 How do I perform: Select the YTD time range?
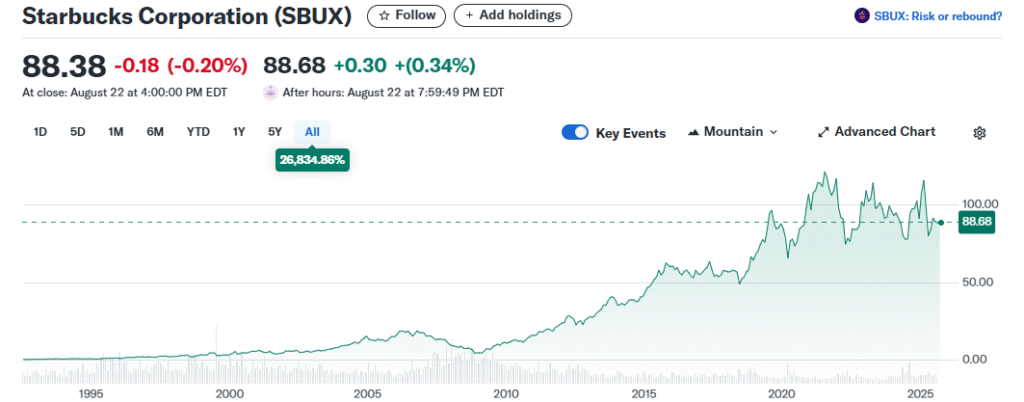(x=198, y=132)
